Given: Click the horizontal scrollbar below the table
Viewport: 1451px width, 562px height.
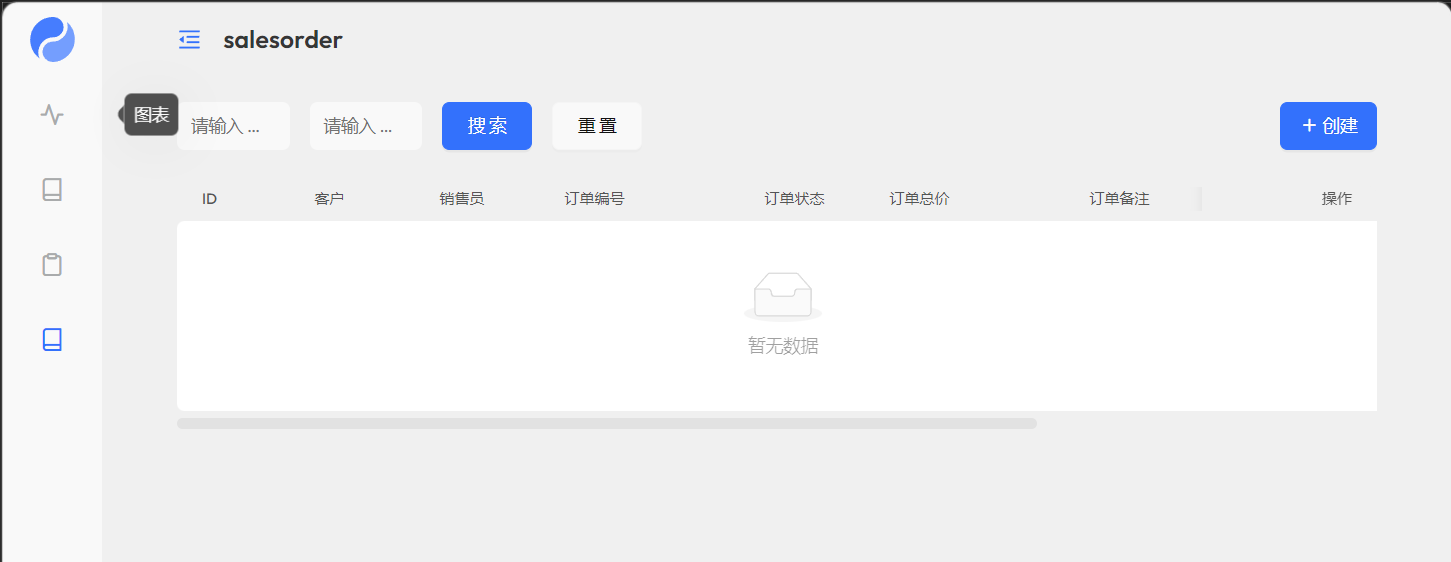Looking at the screenshot, I should coord(606,424).
